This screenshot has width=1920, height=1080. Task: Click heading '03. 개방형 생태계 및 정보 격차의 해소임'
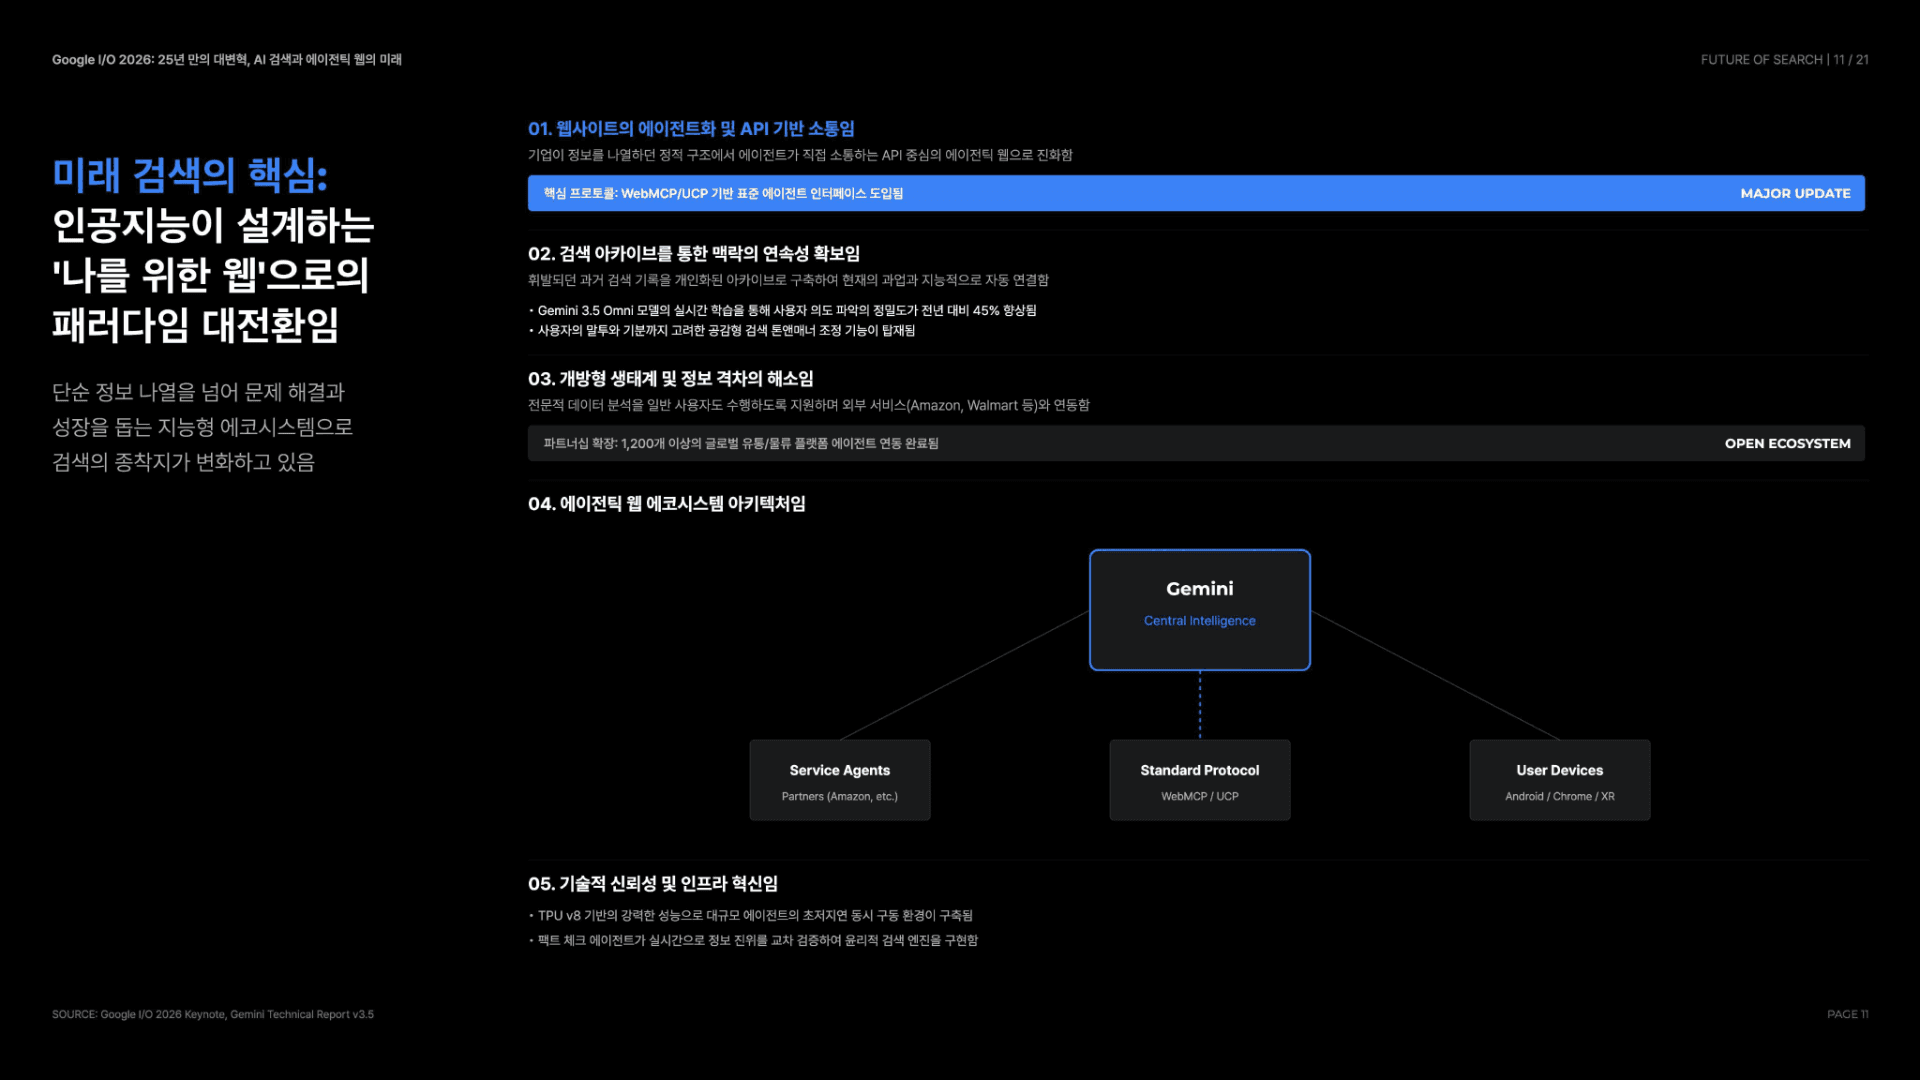[670, 379]
